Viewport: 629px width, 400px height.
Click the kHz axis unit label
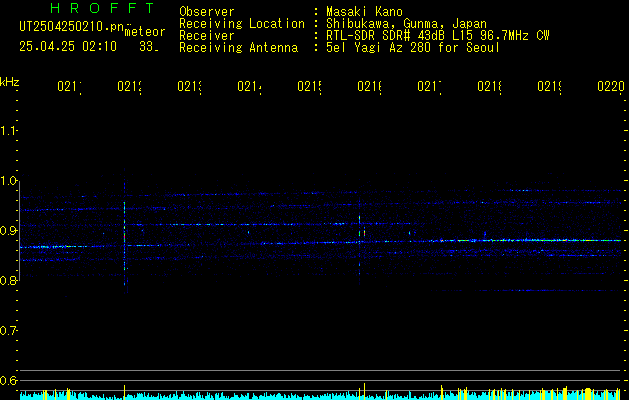coord(10,82)
